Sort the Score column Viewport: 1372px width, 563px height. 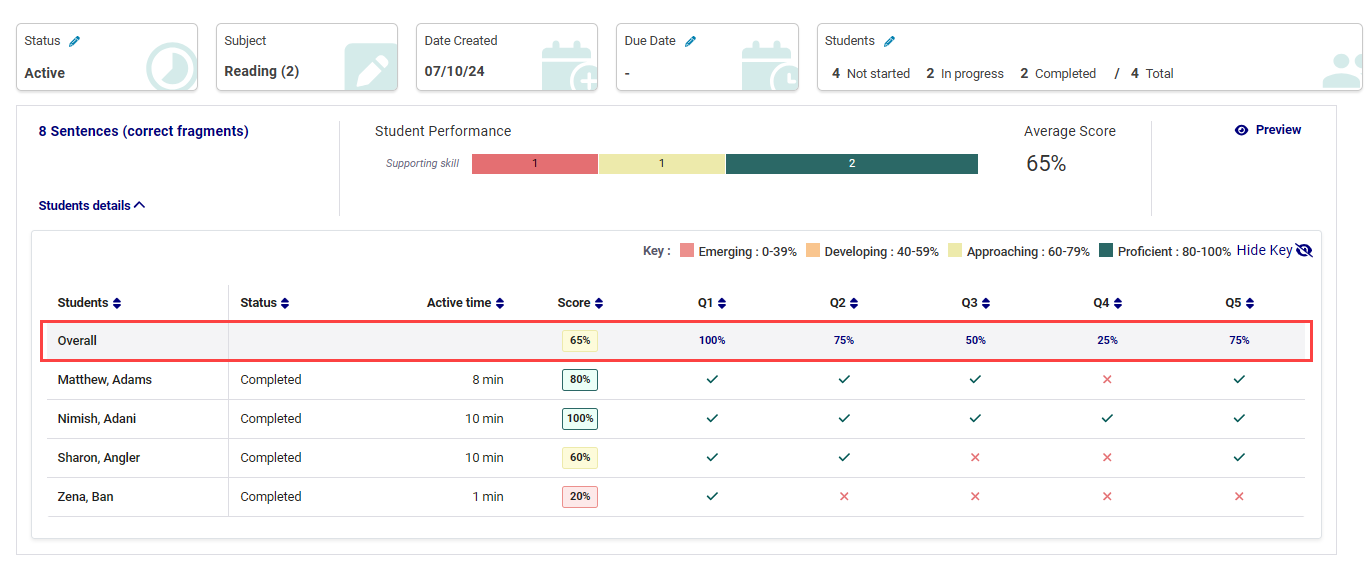point(599,303)
